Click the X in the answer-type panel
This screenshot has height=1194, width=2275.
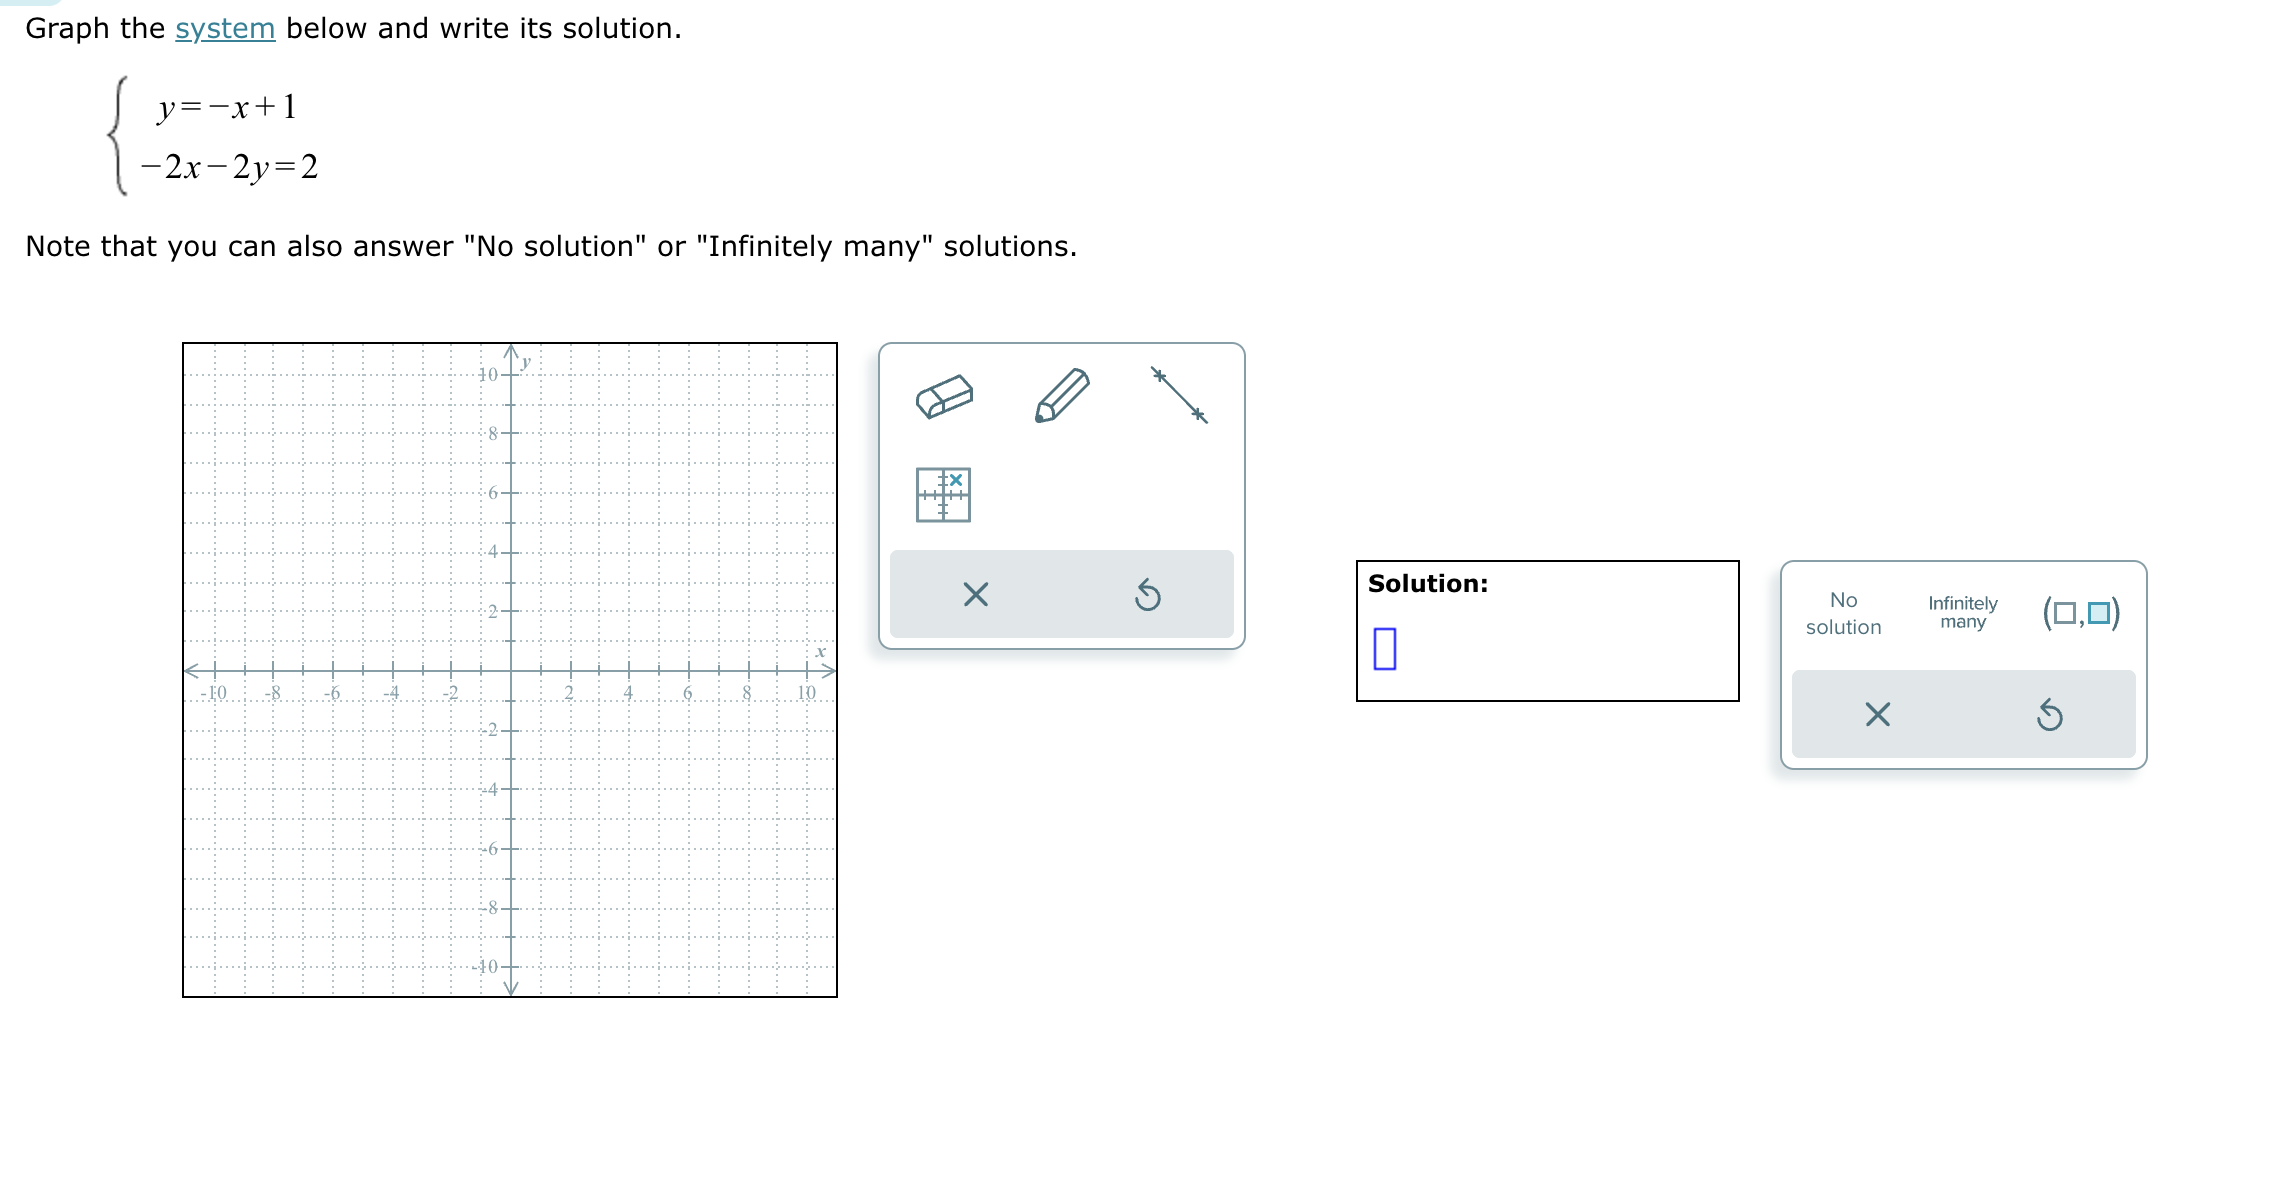point(1878,713)
